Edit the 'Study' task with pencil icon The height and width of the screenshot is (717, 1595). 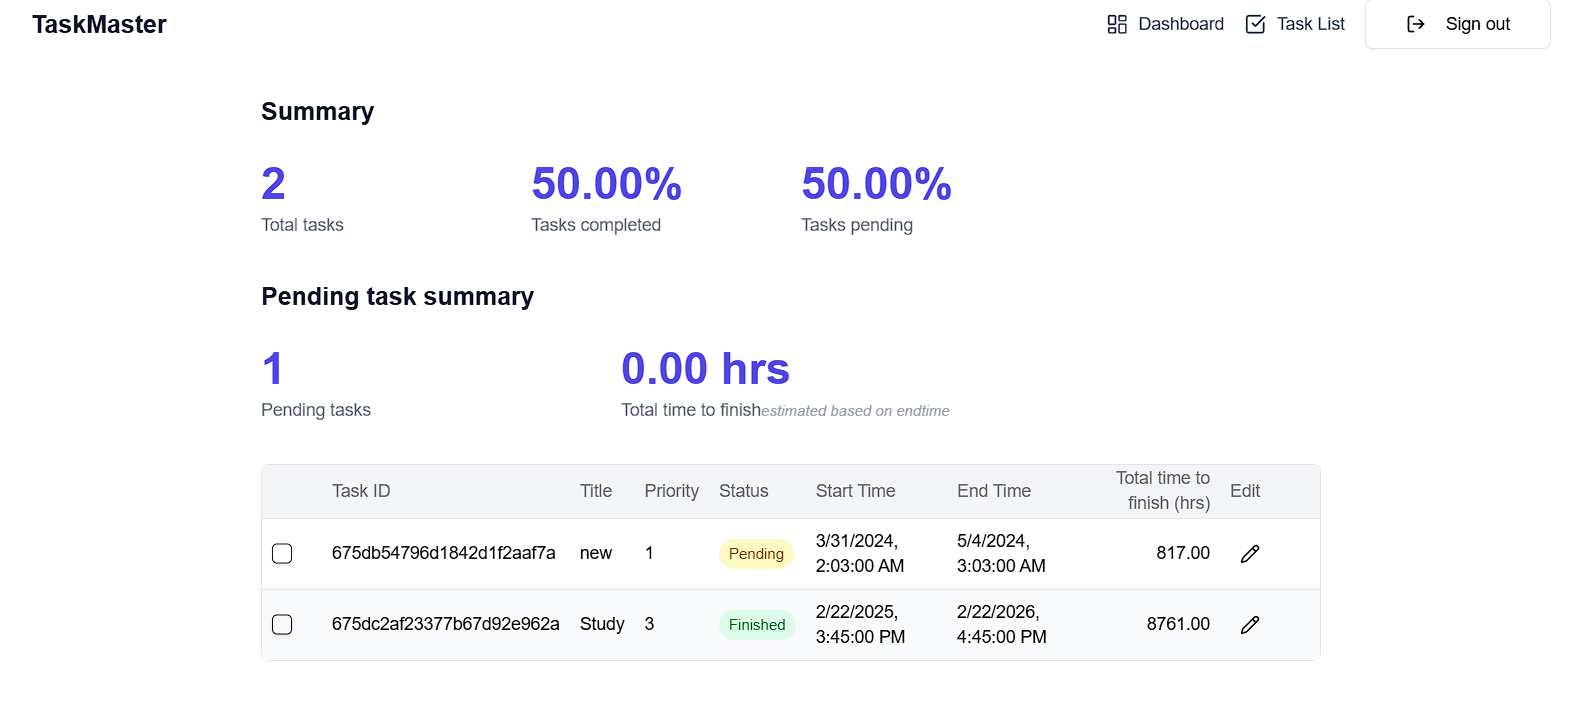pos(1250,625)
